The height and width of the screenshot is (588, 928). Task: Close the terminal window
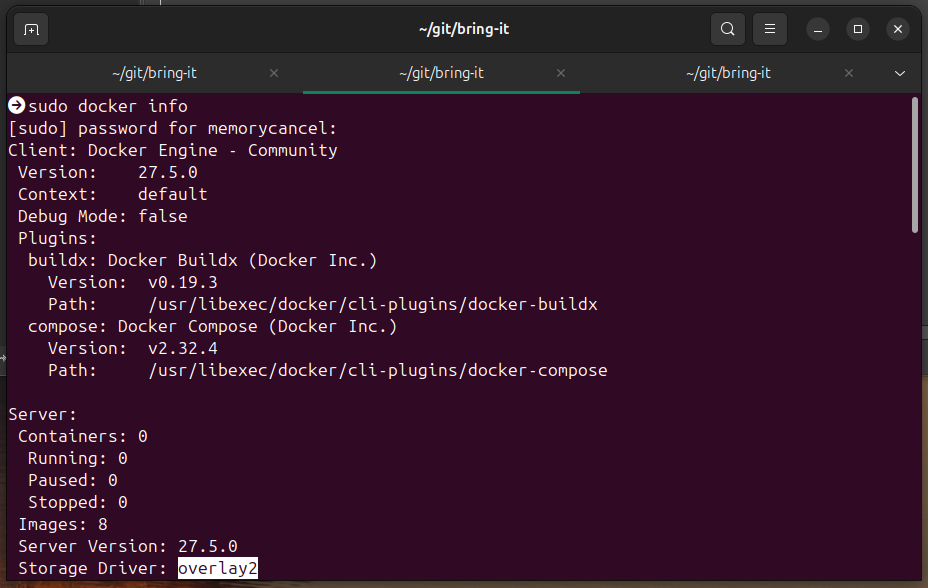click(897, 30)
